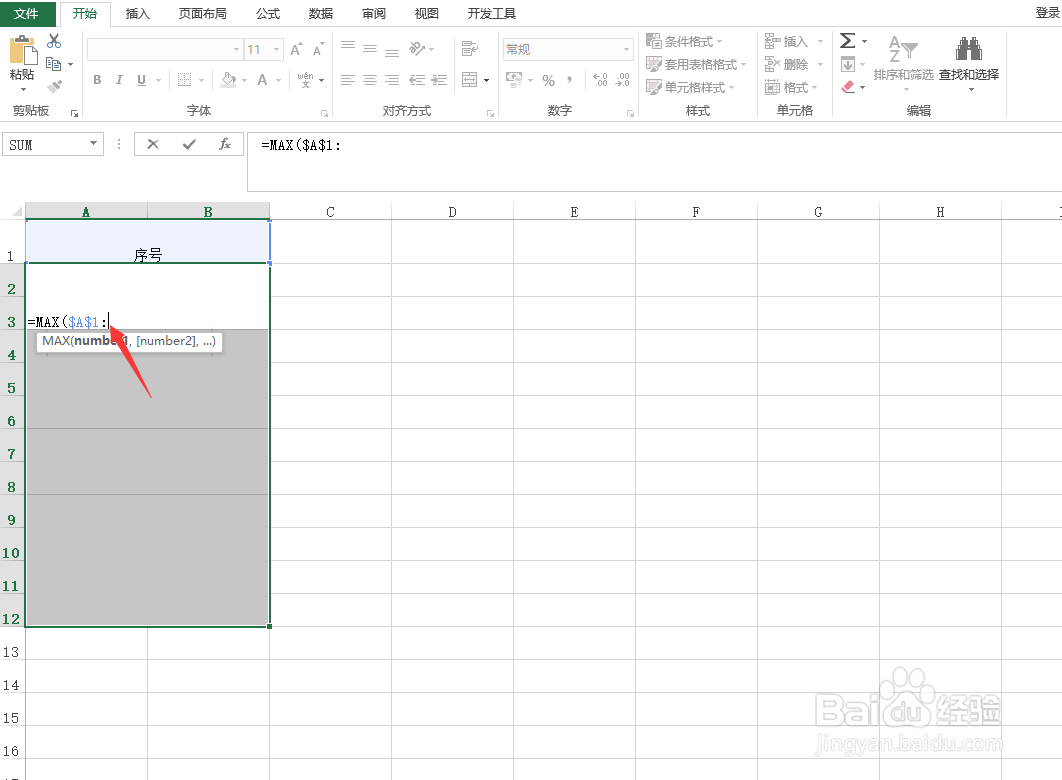Screen dimensions: 1062x780
Task: Select the Format Painter brush
Action: [x=54, y=86]
